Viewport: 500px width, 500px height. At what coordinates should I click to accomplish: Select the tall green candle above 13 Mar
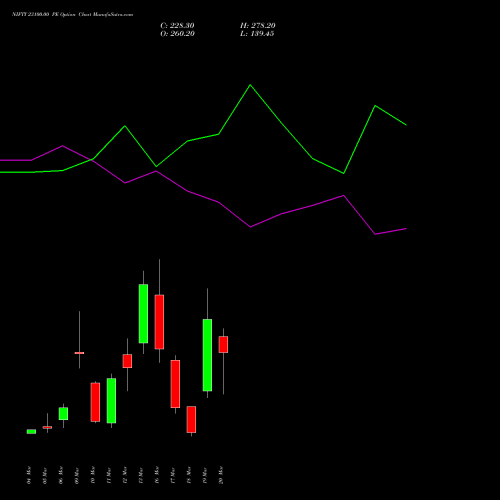click(143, 313)
